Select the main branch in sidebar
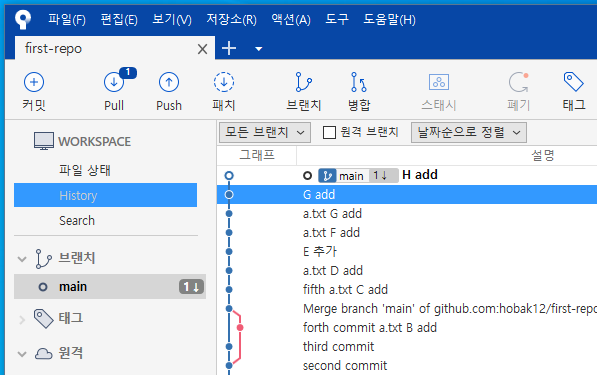This screenshot has height=375, width=597. [110, 287]
